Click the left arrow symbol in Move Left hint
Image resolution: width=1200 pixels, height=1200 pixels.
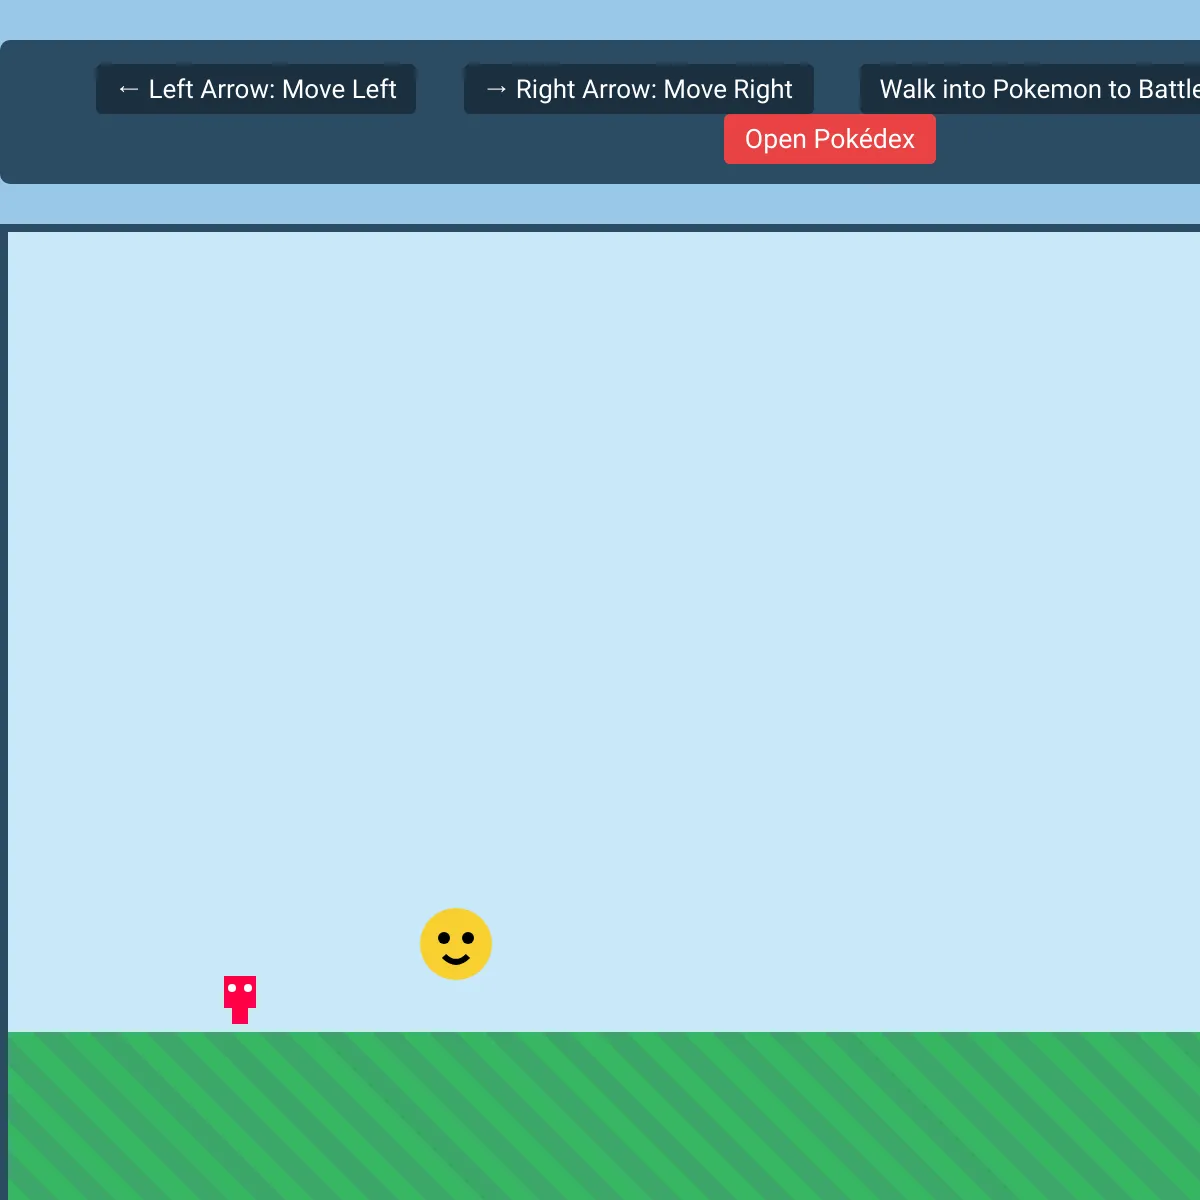point(128,89)
